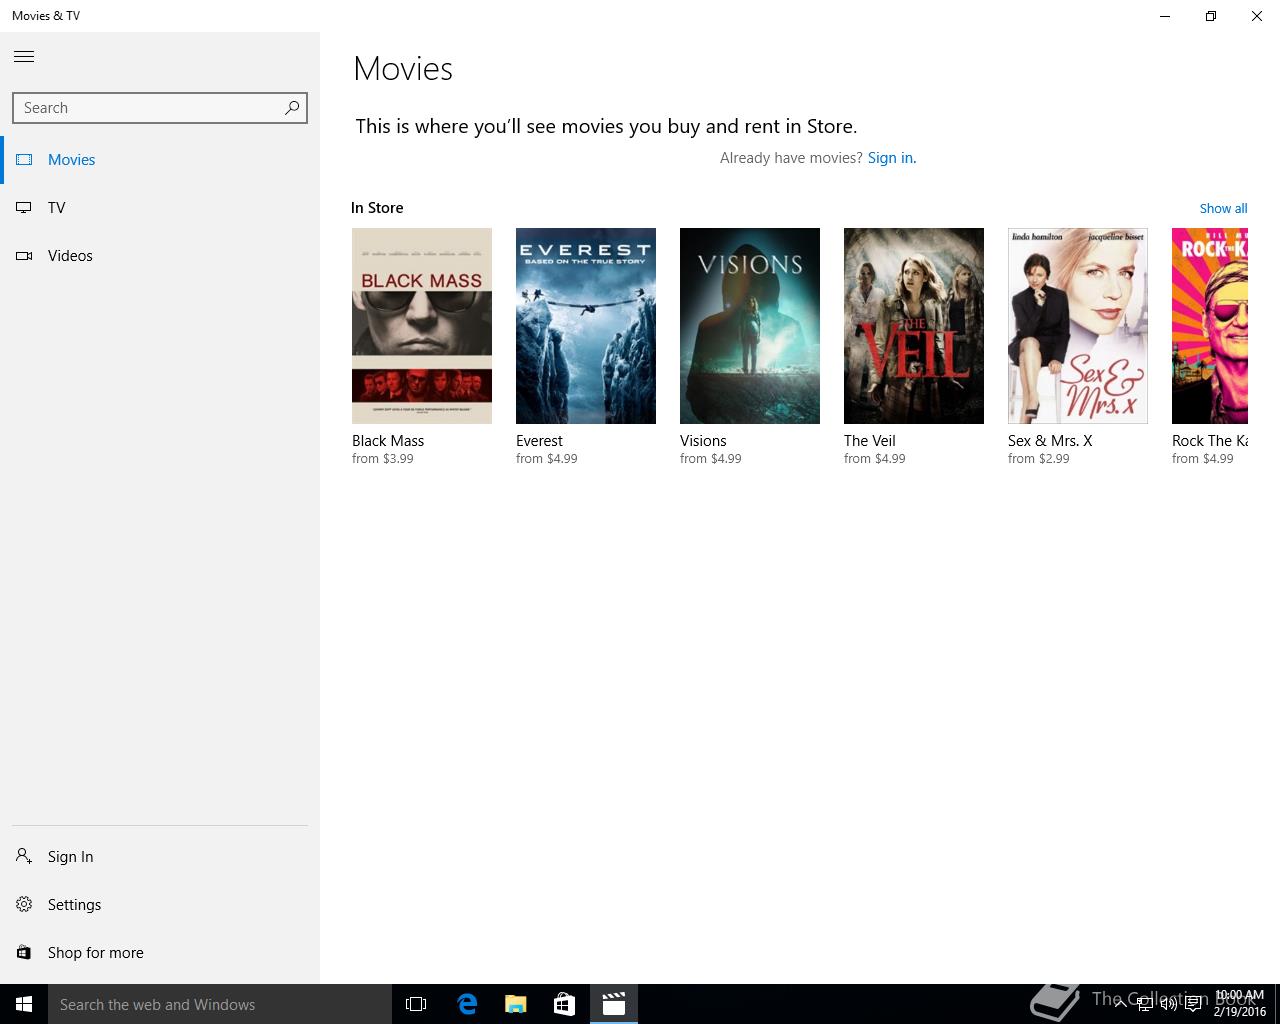Screen dimensions: 1280x1024
Task: Select the Movies navigation item
Action: coord(160,159)
